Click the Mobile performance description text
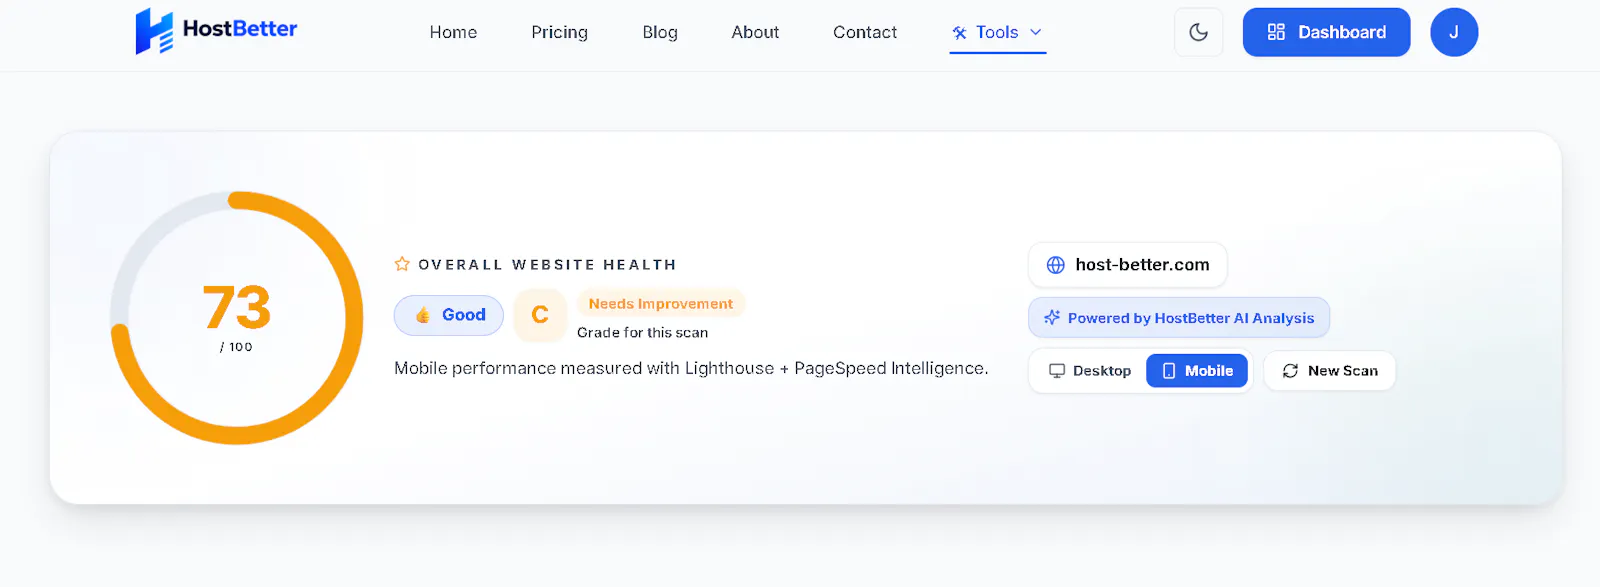Image resolution: width=1600 pixels, height=587 pixels. 691,368
